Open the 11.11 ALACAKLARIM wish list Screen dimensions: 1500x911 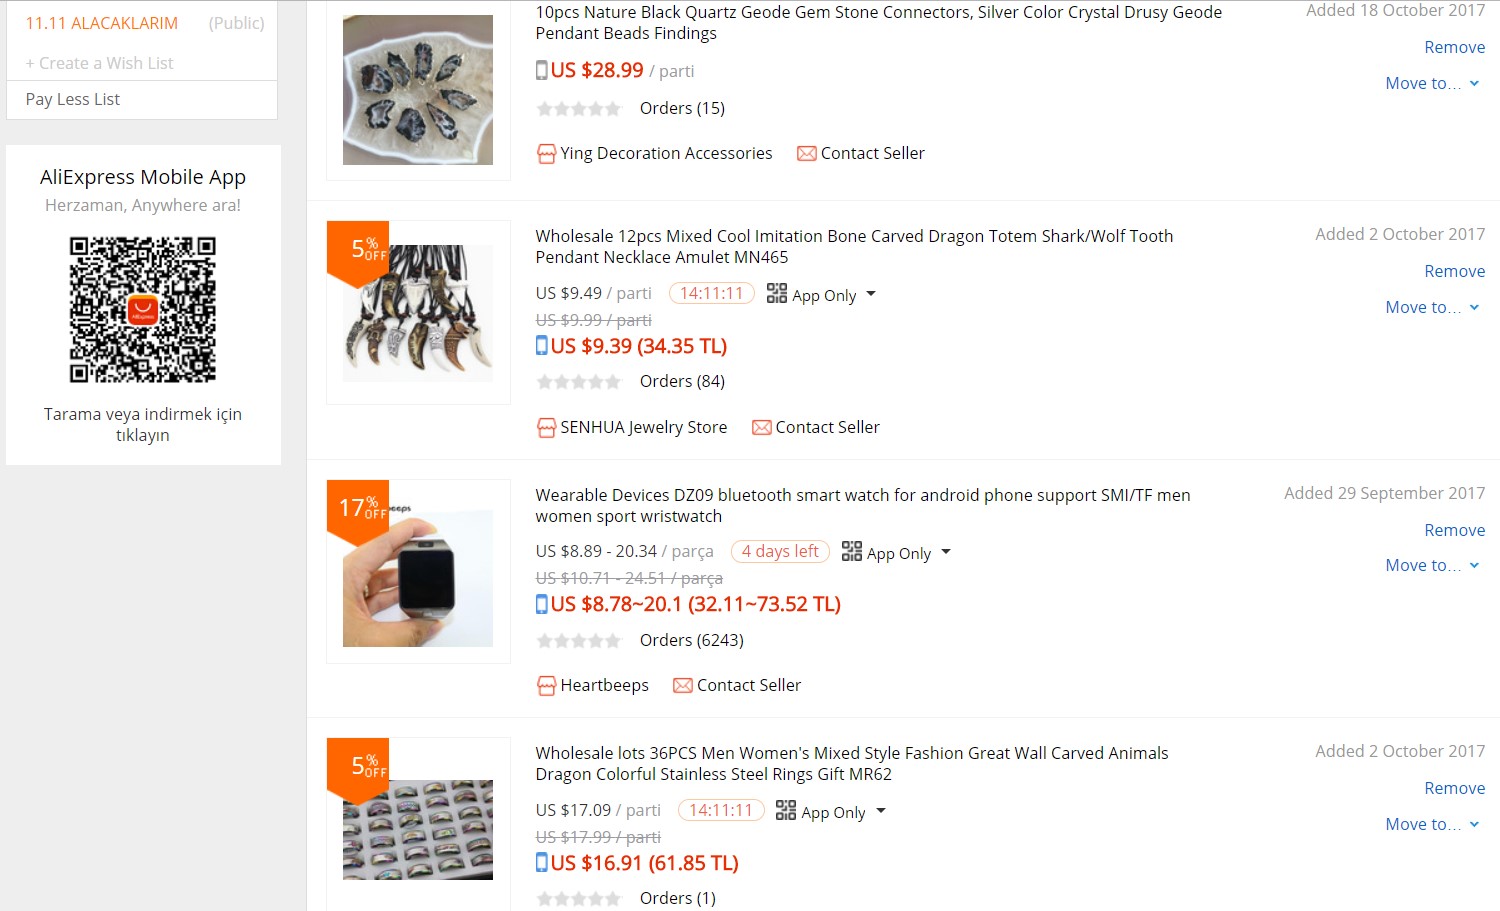pos(102,23)
